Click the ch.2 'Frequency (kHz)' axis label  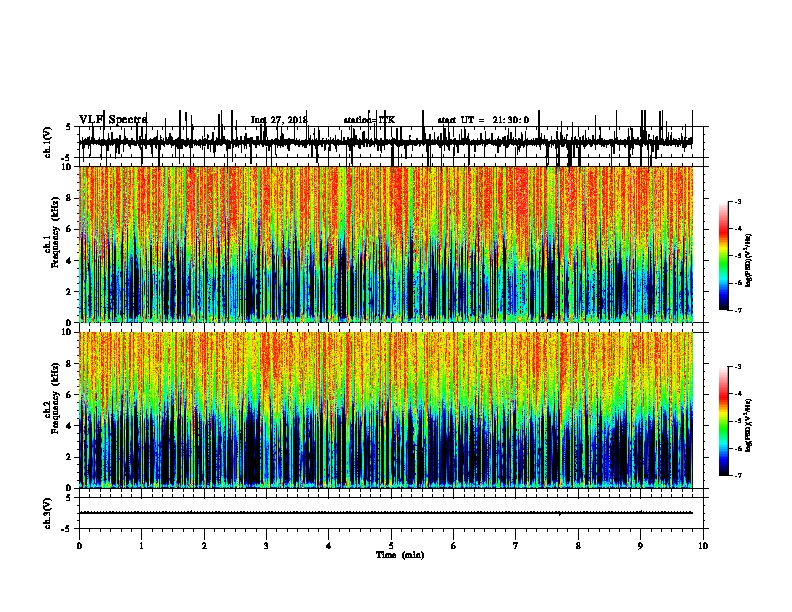55,398
